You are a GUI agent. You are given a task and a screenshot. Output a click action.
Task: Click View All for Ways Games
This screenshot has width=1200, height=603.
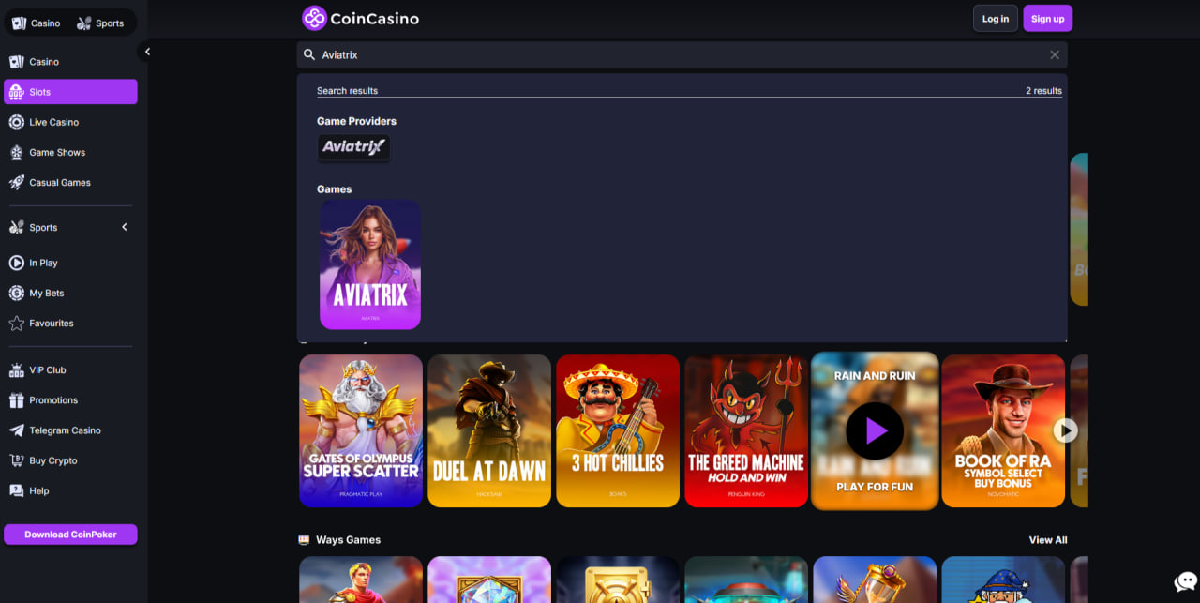click(1048, 540)
